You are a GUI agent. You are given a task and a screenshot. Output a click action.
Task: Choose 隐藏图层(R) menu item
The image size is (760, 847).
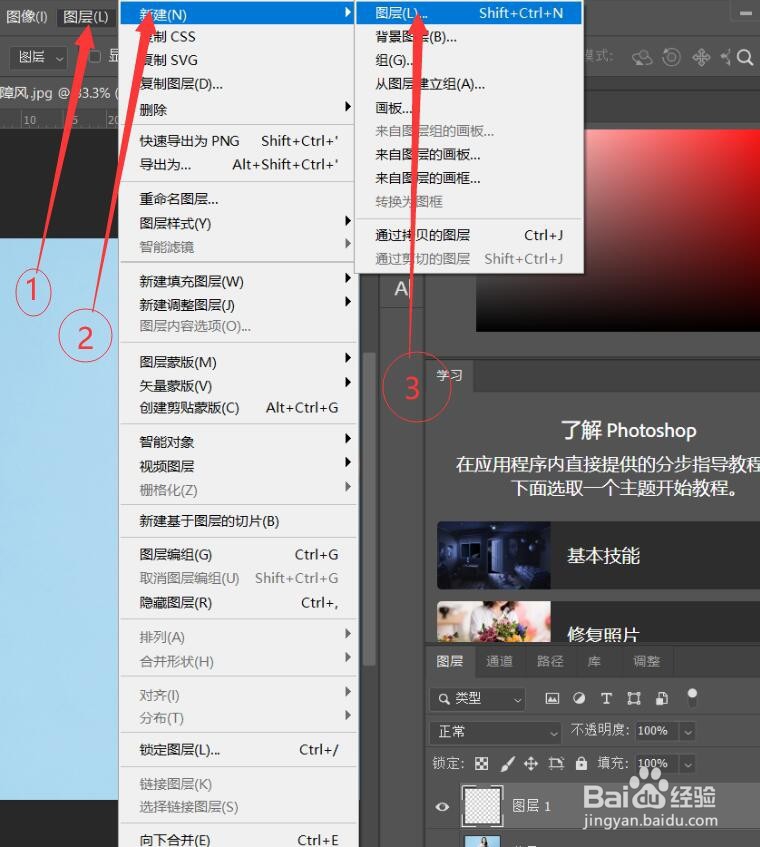click(x=237, y=602)
